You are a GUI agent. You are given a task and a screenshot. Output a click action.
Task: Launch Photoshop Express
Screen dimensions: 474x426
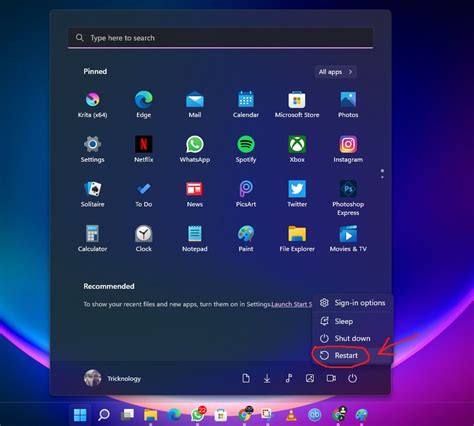348,198
